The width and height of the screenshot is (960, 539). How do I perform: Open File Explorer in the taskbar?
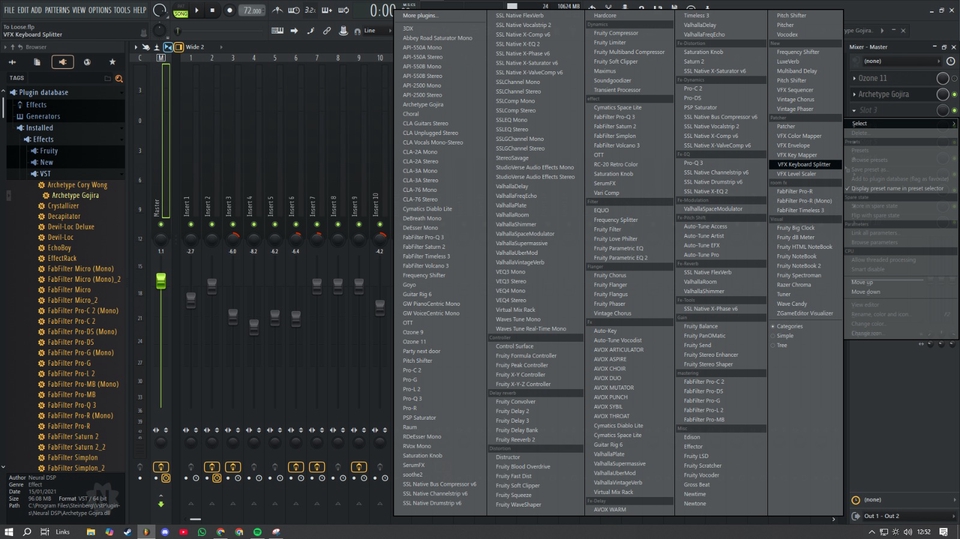91,532
